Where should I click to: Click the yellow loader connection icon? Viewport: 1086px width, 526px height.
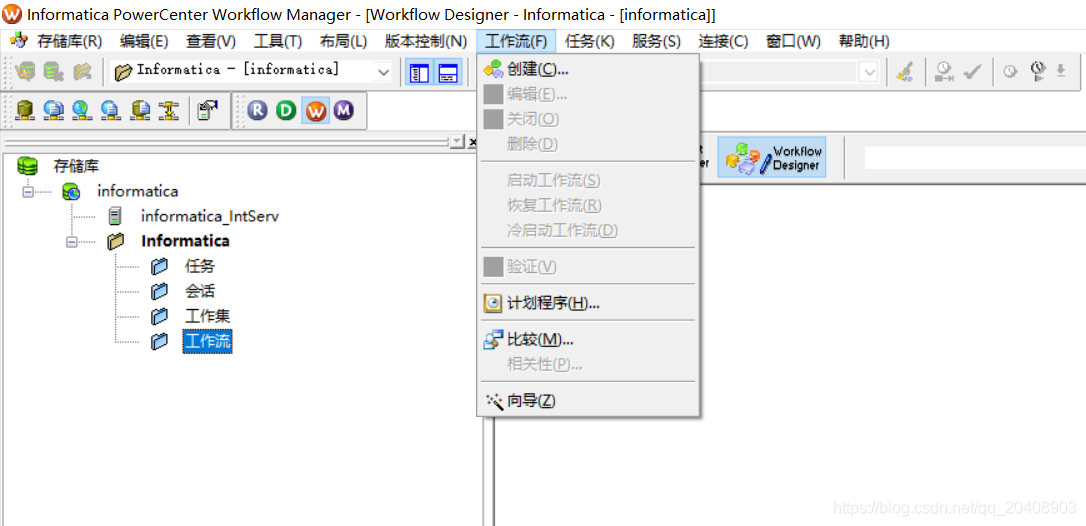point(168,110)
